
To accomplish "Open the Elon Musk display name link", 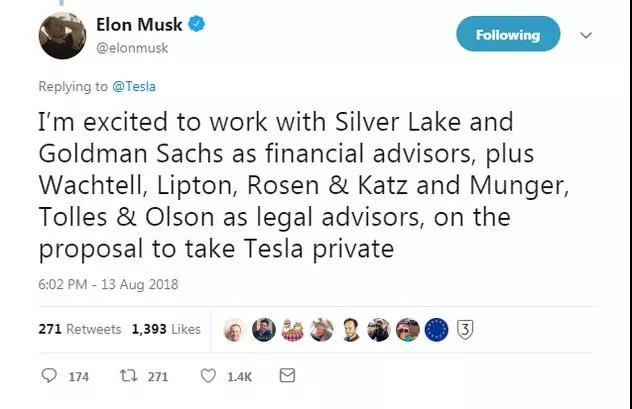I will pos(138,24).
